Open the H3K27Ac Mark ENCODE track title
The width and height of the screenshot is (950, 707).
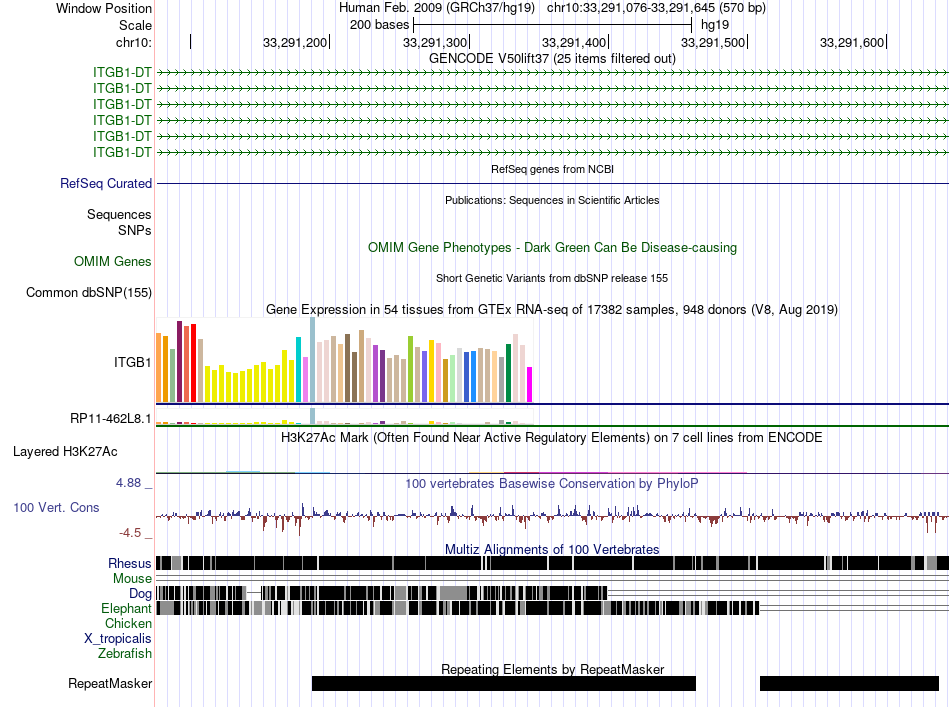tap(552, 437)
